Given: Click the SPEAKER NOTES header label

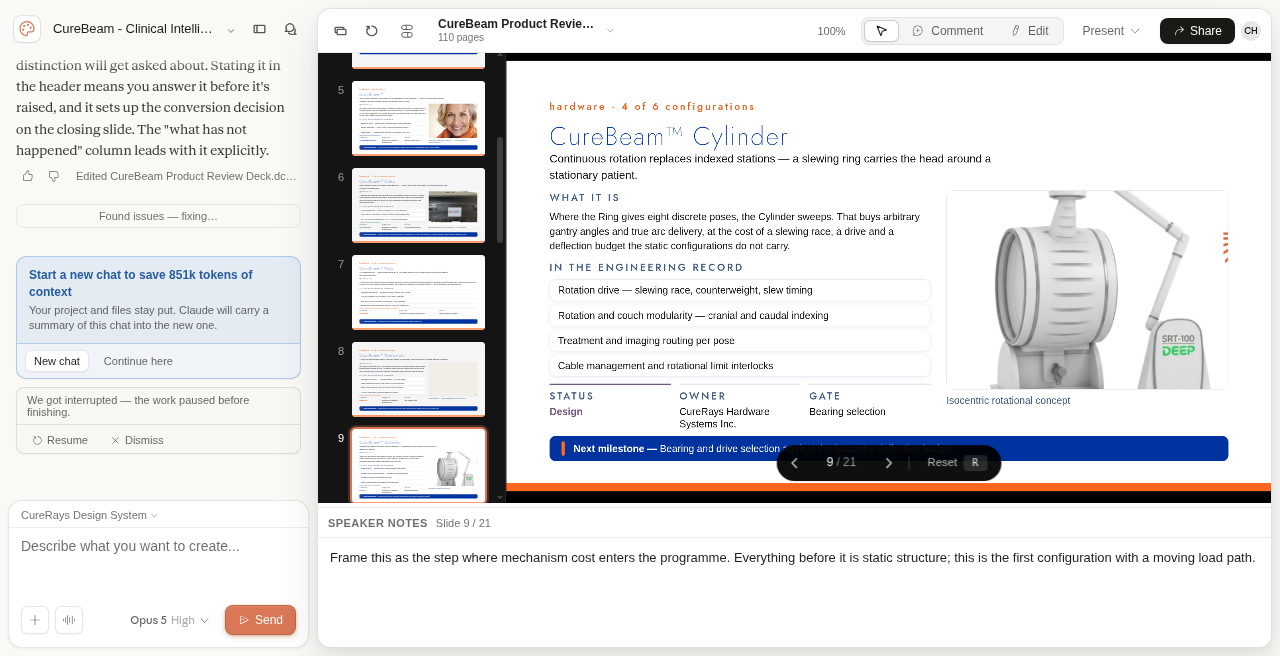Looking at the screenshot, I should (x=378, y=523).
